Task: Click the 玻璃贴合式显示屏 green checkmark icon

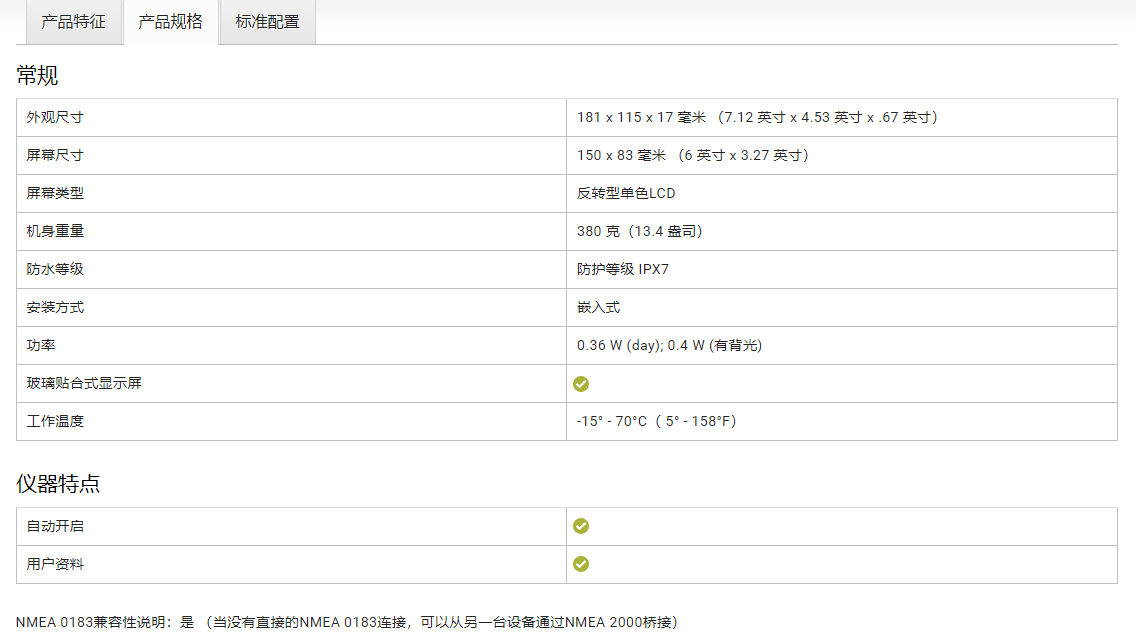Action: pyautogui.click(x=581, y=384)
